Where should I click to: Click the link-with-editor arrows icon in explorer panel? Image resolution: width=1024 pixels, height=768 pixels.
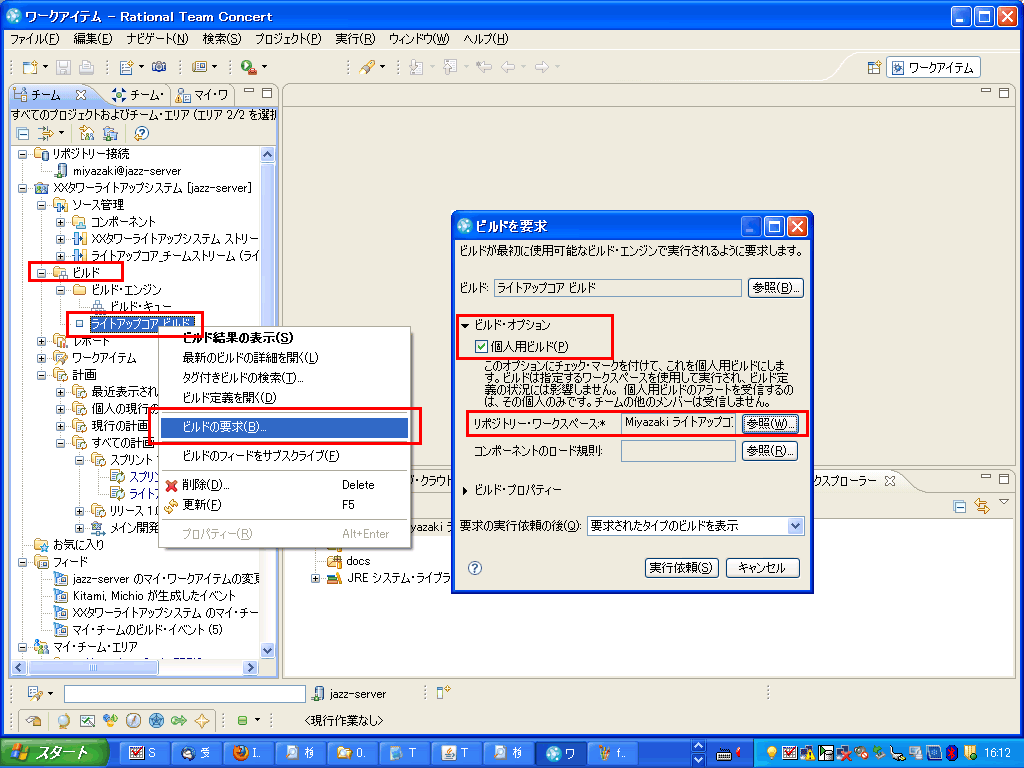coord(982,506)
